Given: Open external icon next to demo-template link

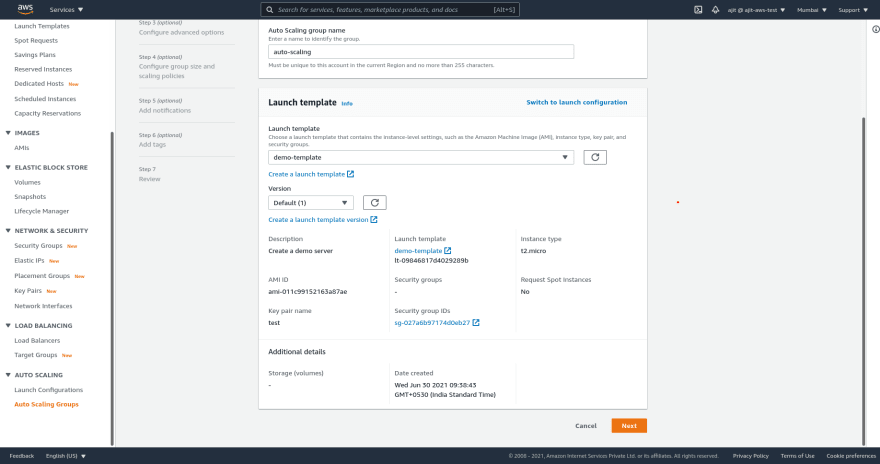Looking at the screenshot, I should (447, 251).
